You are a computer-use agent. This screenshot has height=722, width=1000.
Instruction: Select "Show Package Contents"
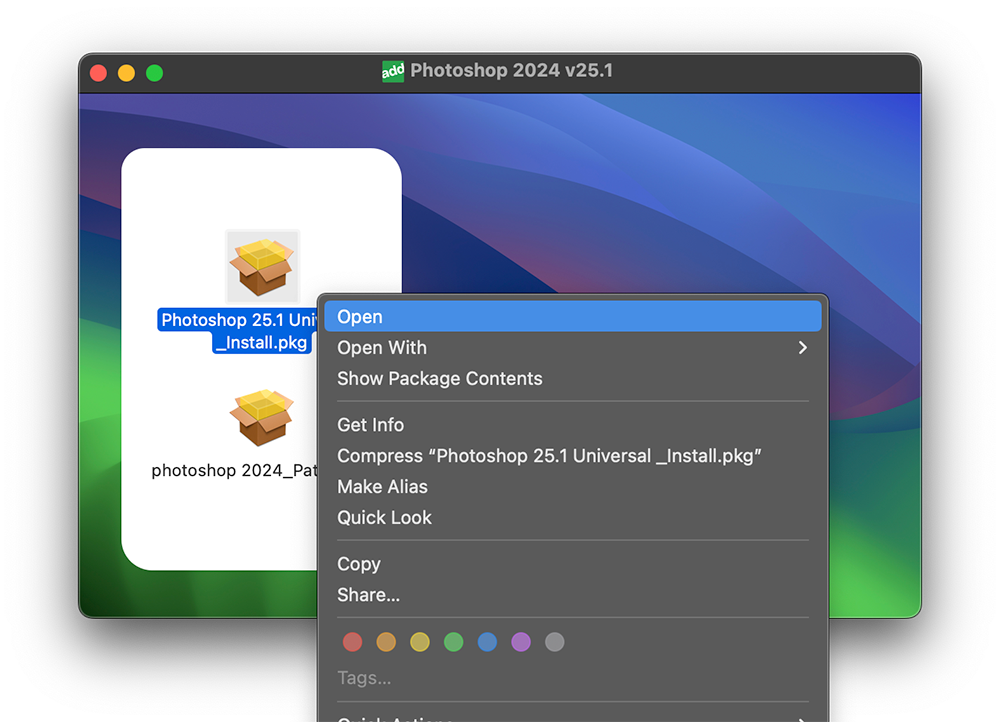click(440, 378)
